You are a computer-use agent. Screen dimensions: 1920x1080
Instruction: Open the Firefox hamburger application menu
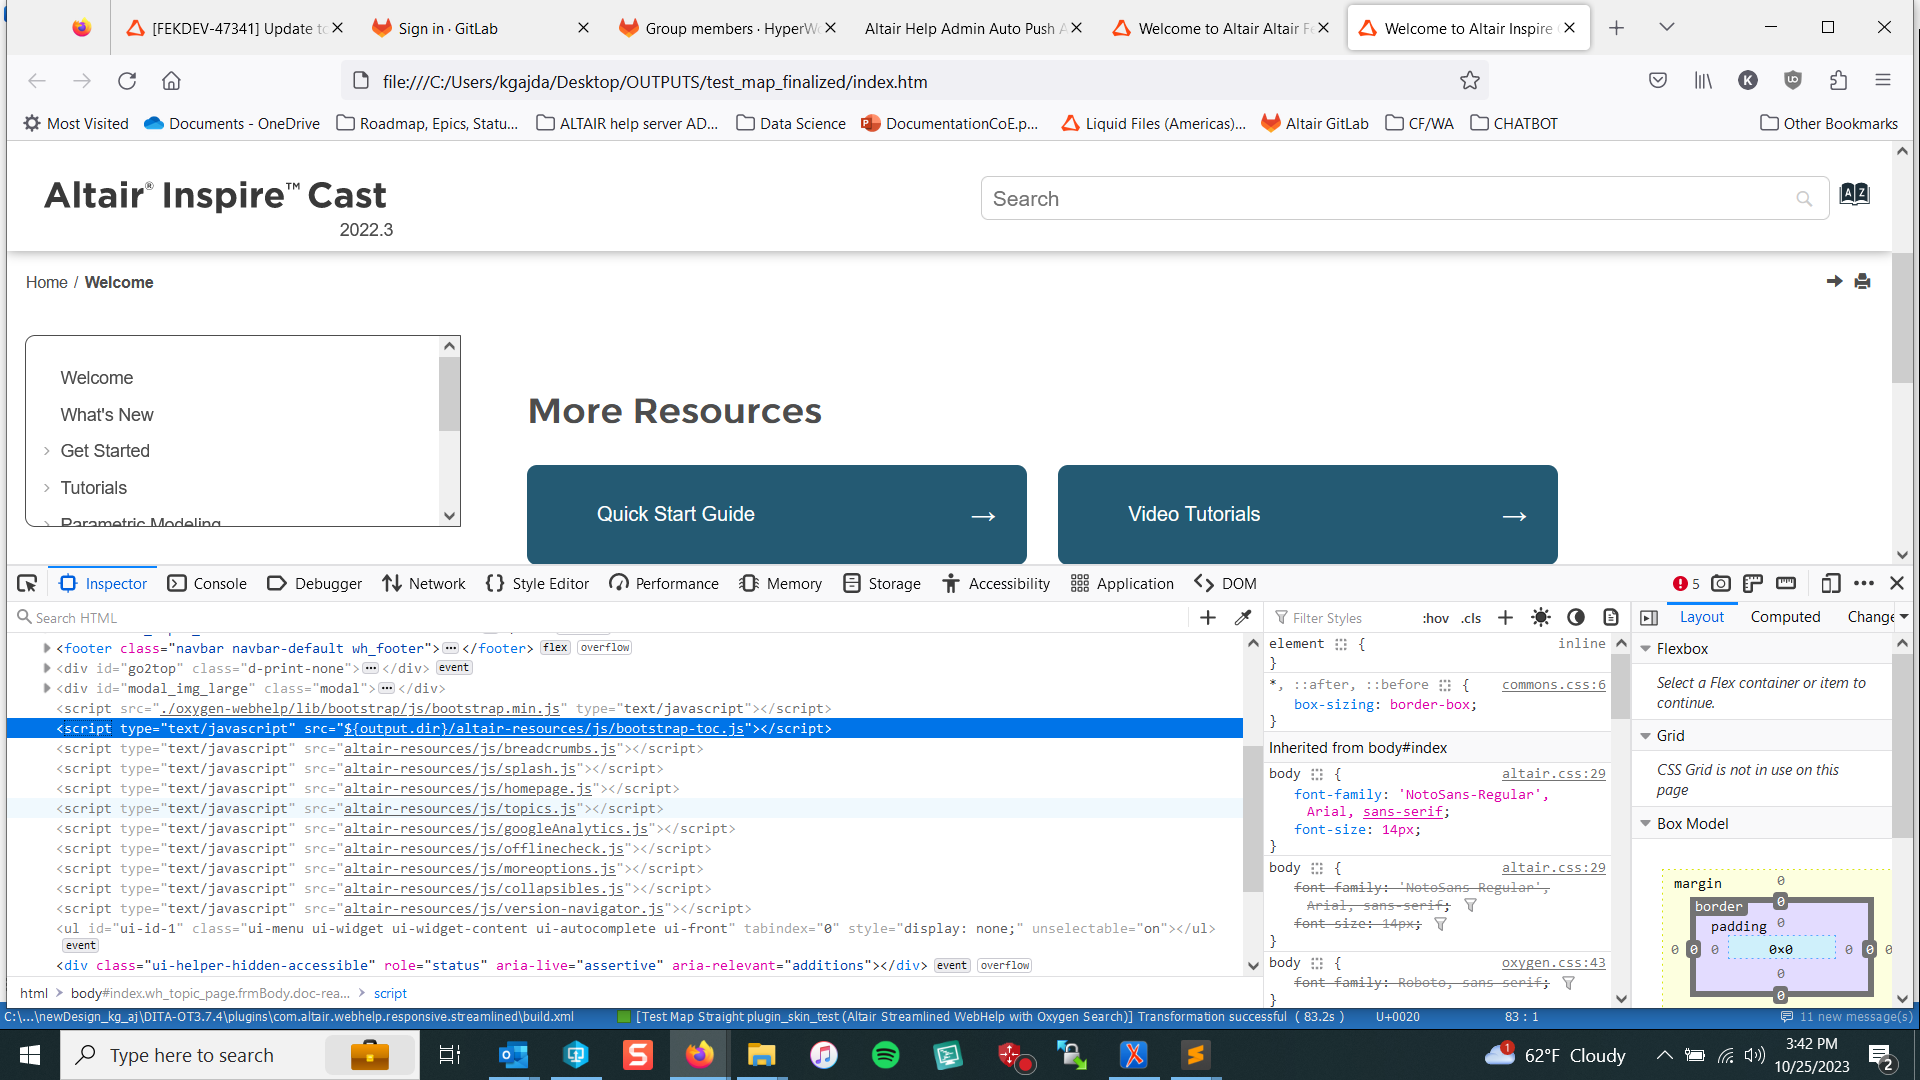[x=1883, y=81]
